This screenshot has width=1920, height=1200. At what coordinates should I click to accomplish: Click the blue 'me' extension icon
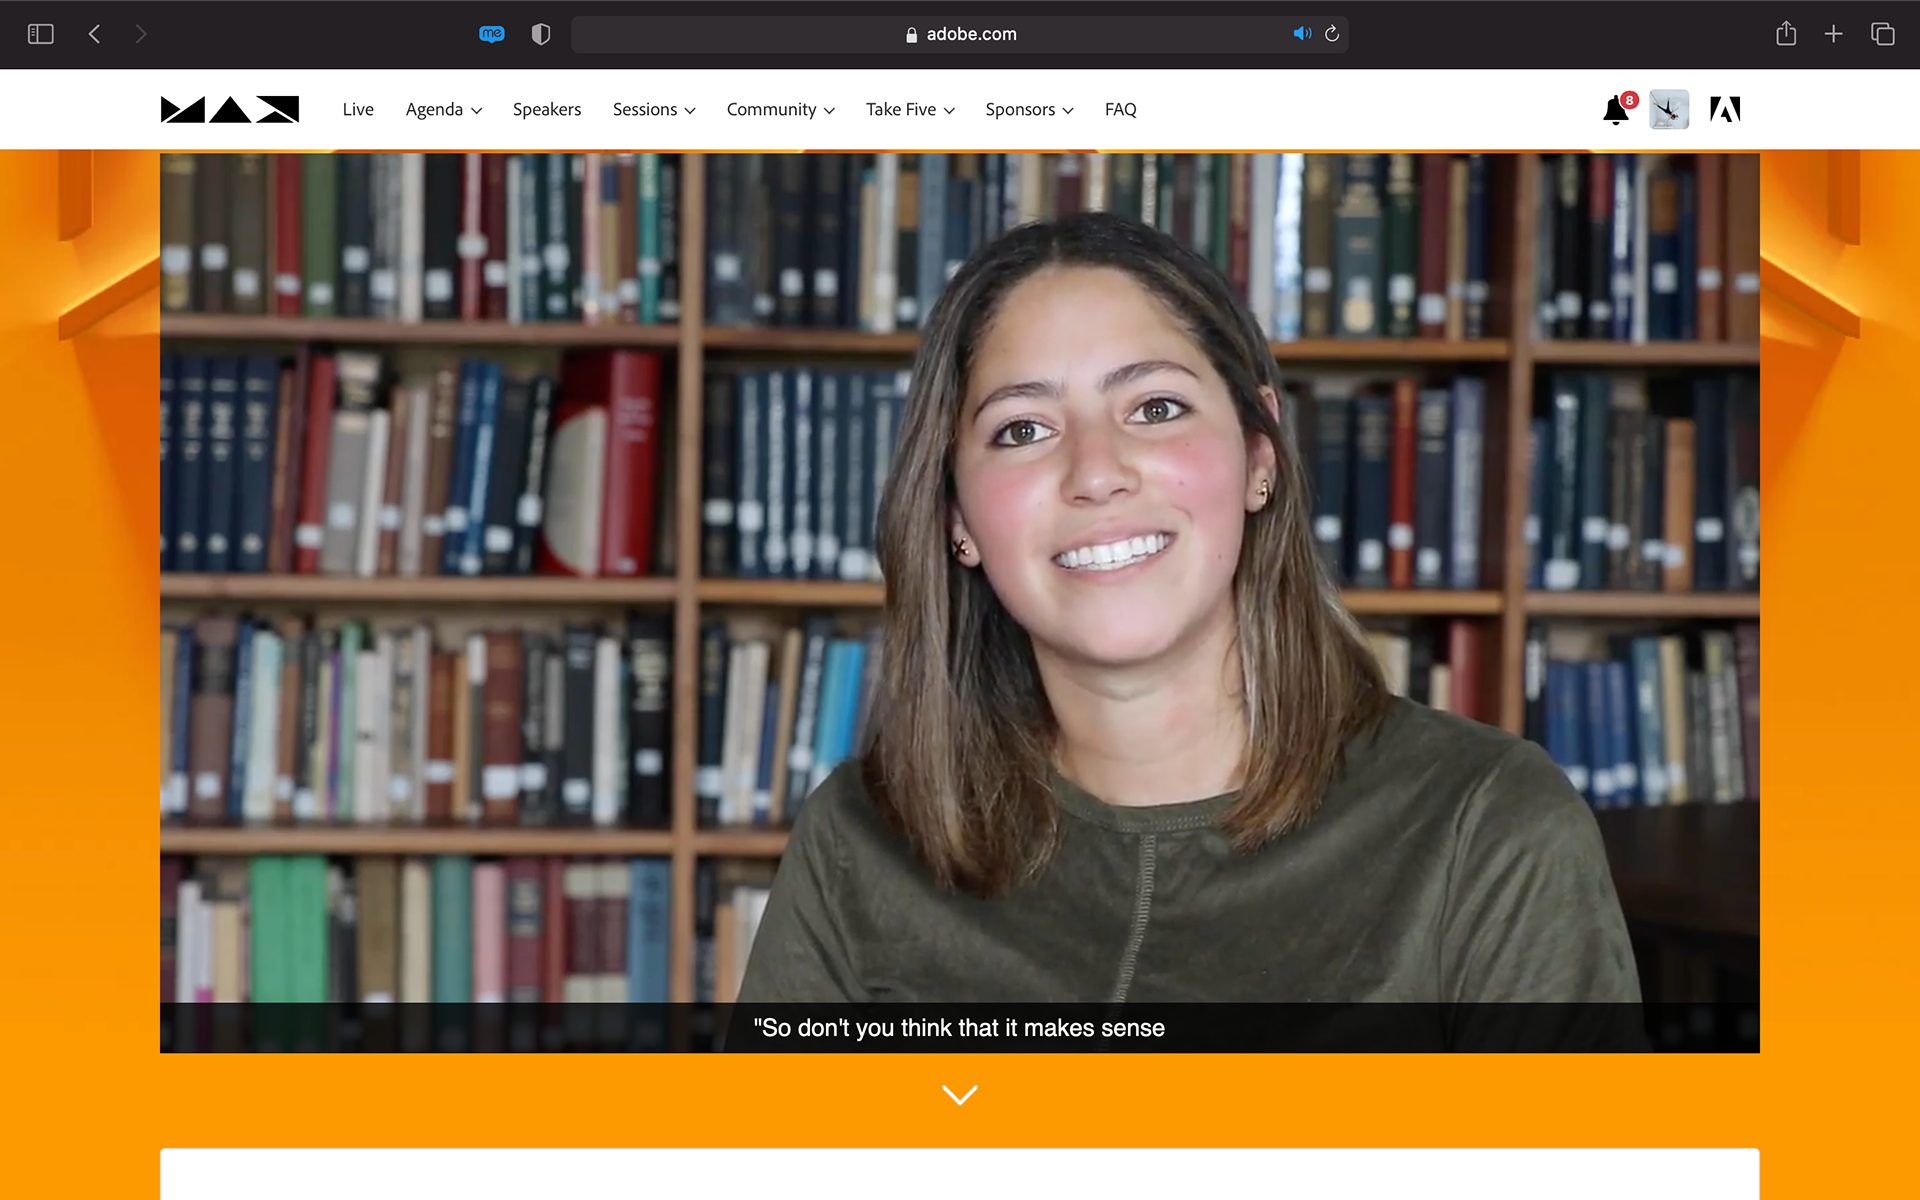[491, 34]
